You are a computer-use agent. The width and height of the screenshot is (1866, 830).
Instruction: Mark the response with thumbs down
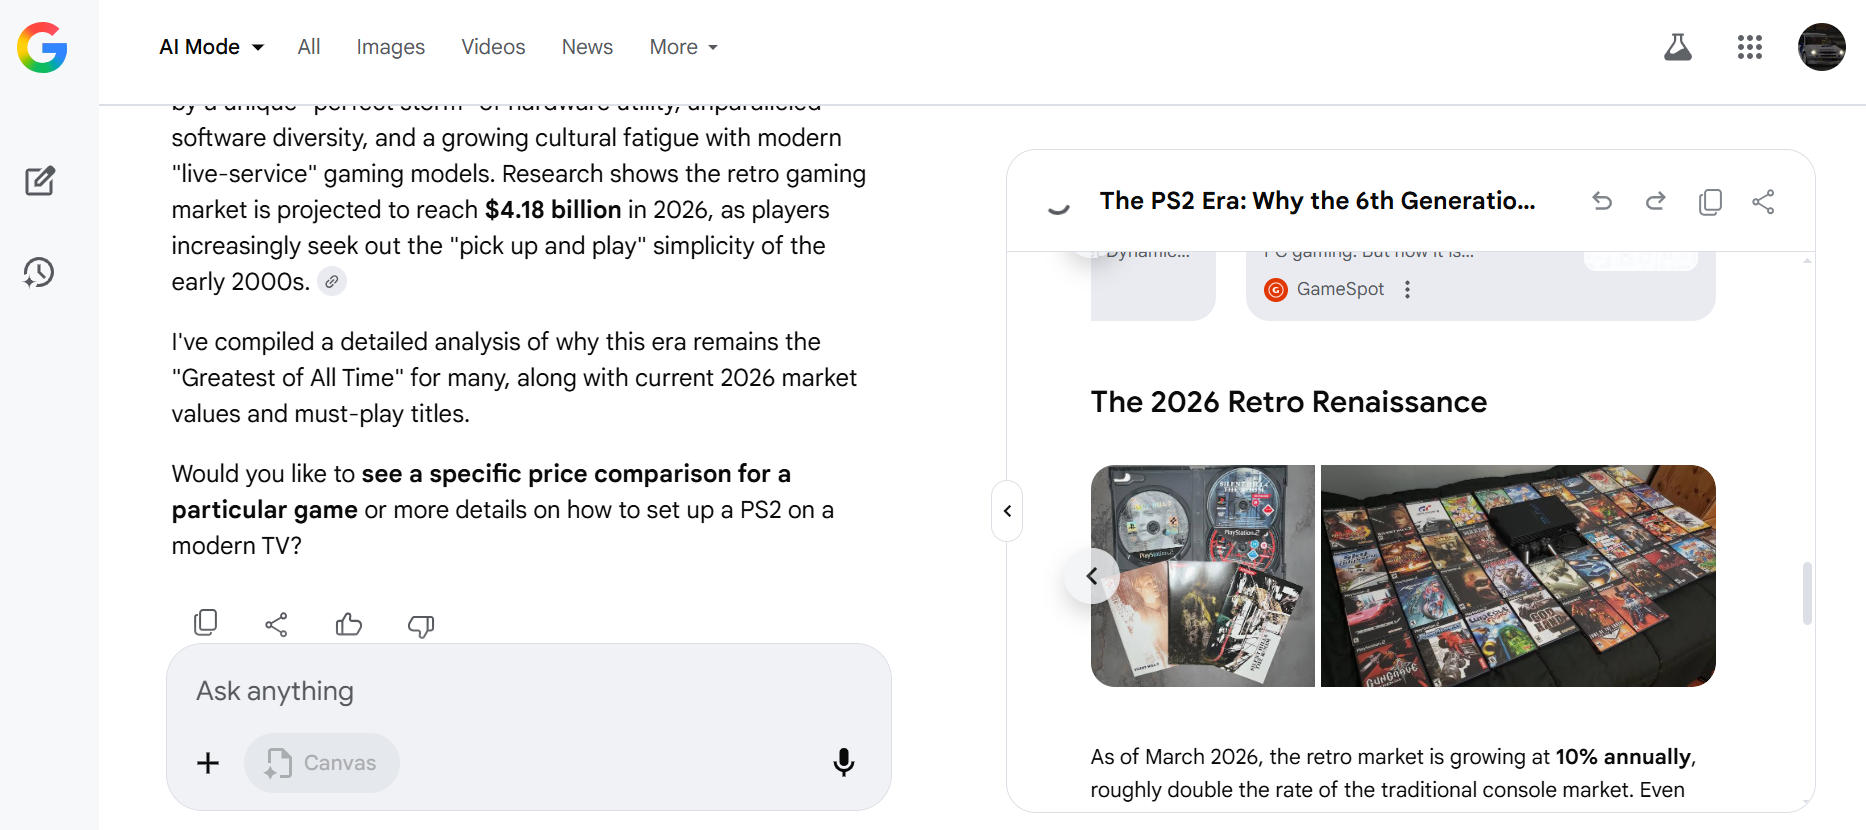pos(420,626)
